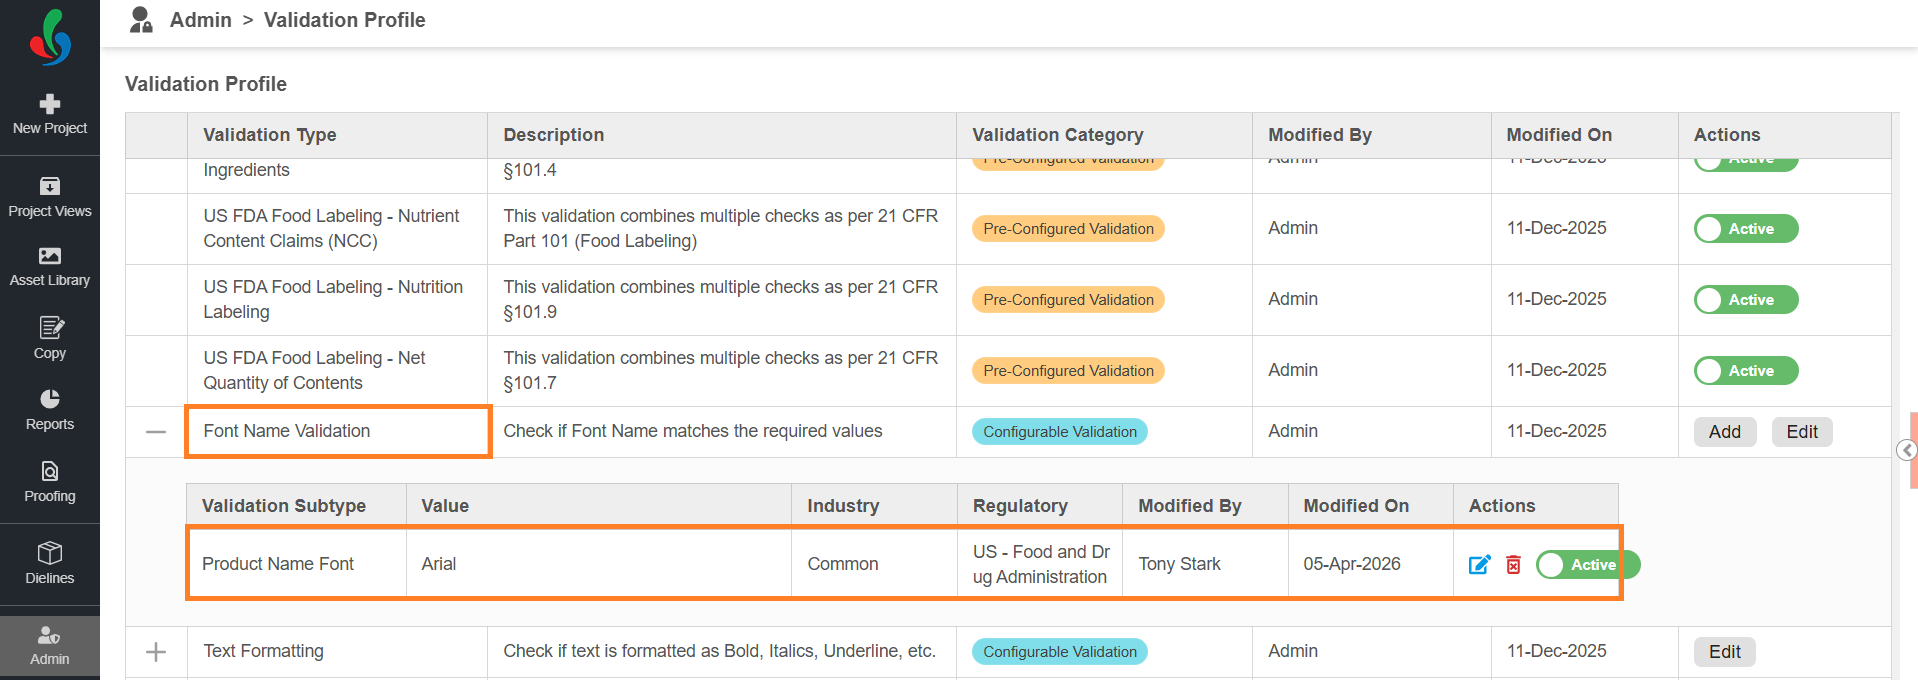Toggle Active for Net Quantity of Contents

click(x=1745, y=371)
